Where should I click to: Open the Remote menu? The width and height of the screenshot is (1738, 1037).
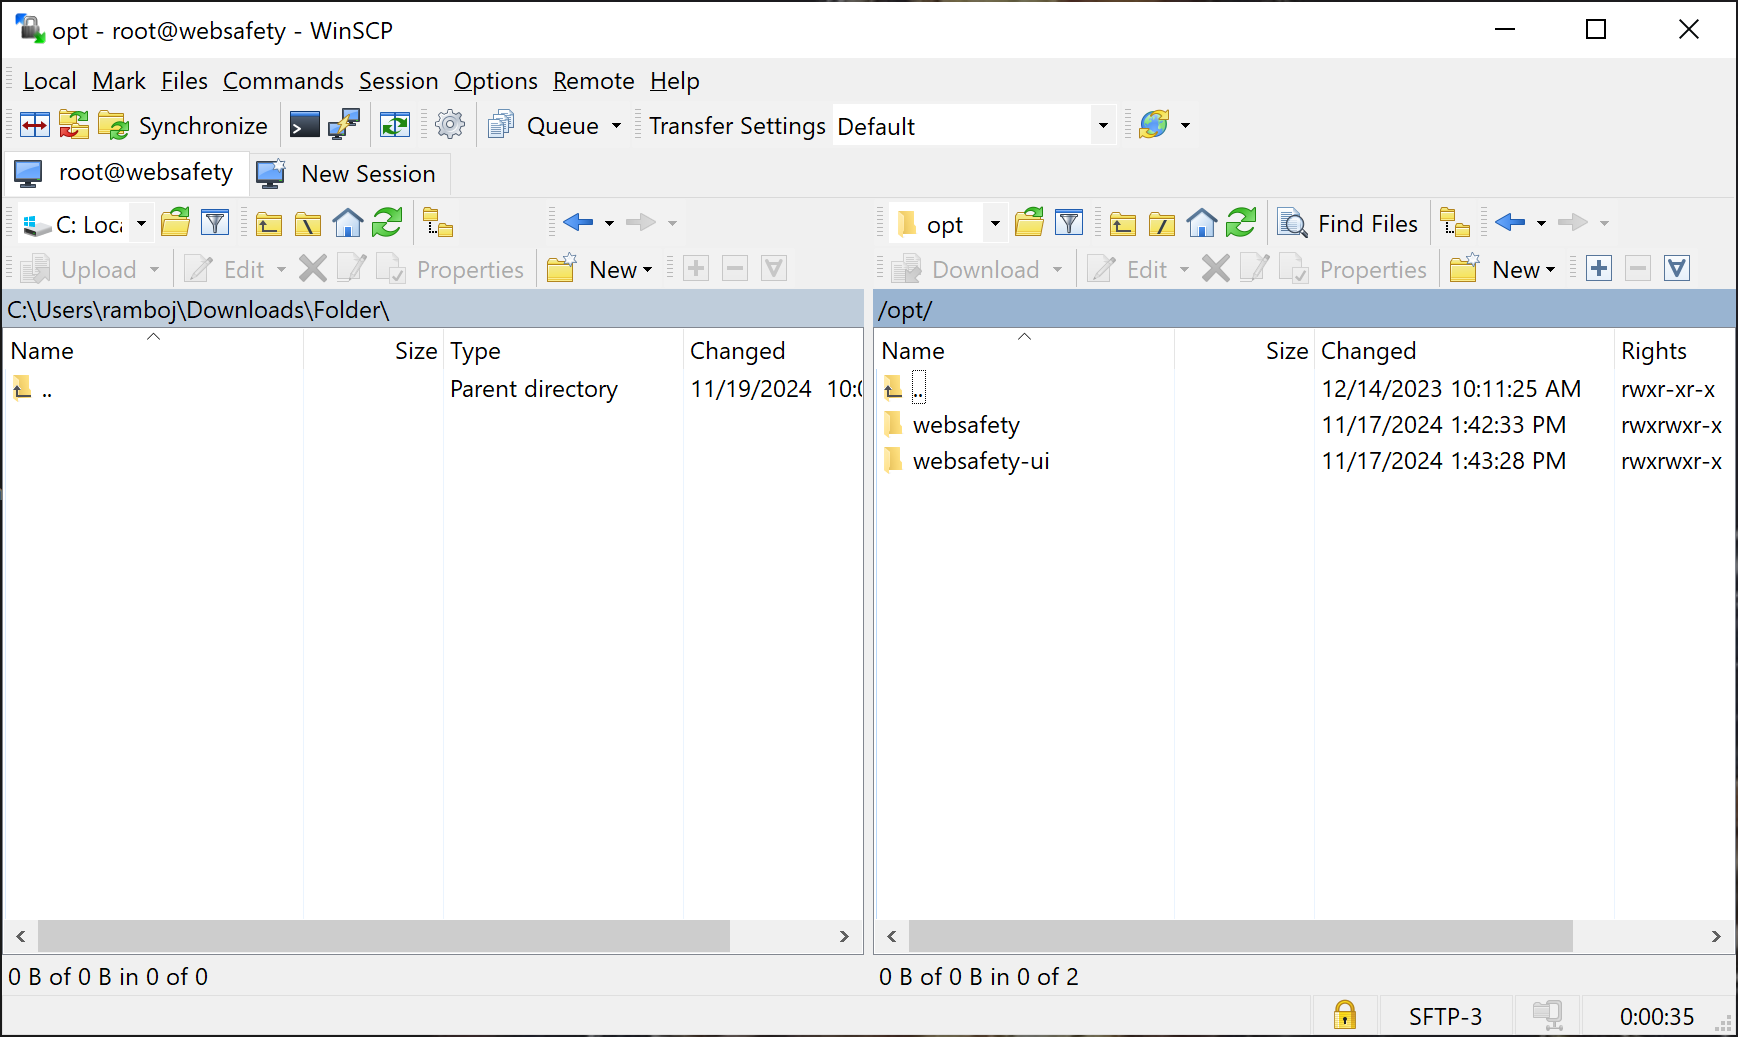tap(594, 81)
